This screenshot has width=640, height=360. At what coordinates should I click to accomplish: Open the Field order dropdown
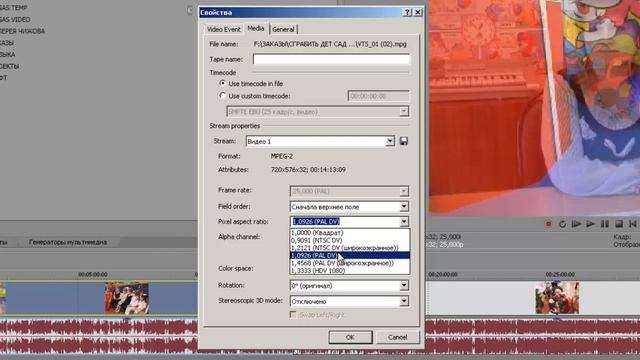349,207
